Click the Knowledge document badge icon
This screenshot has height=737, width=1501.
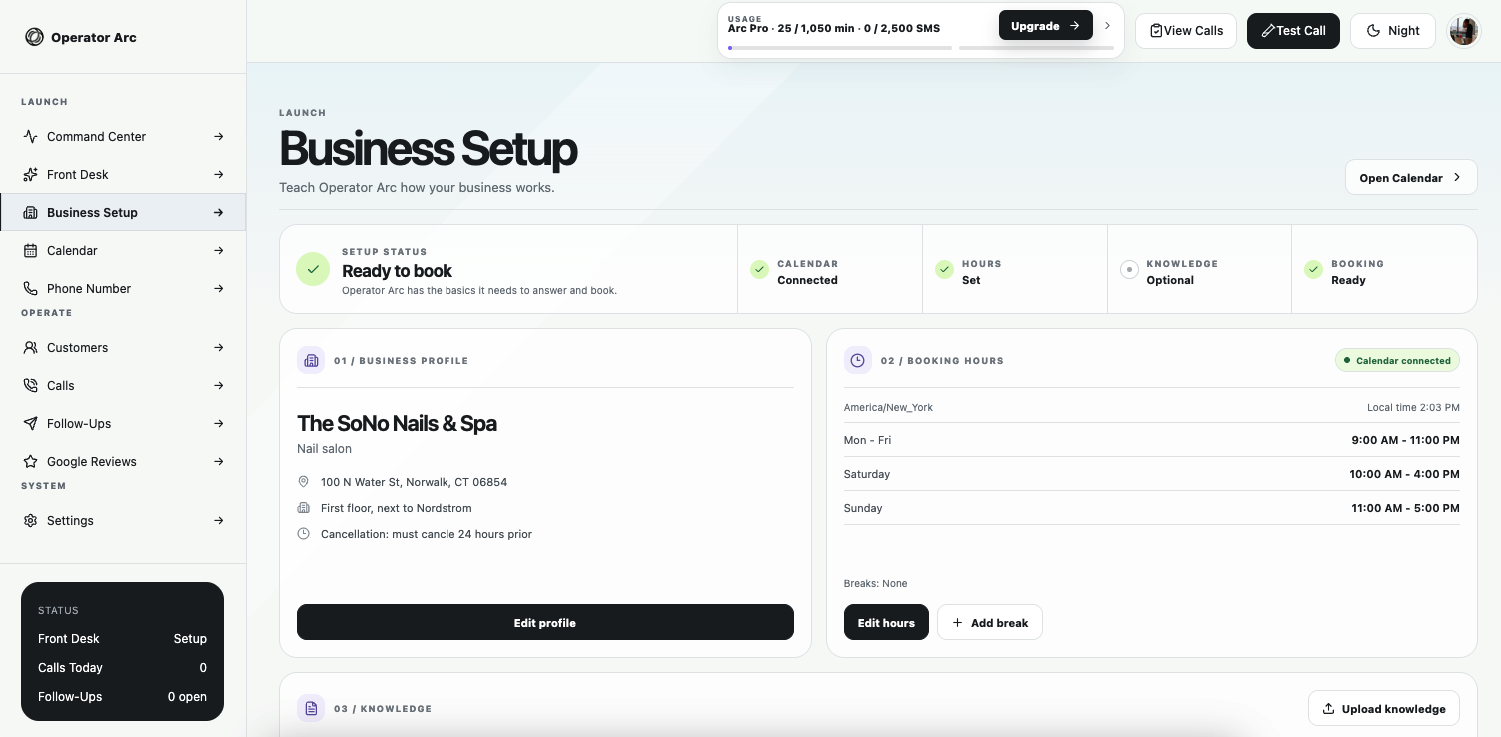(x=311, y=708)
